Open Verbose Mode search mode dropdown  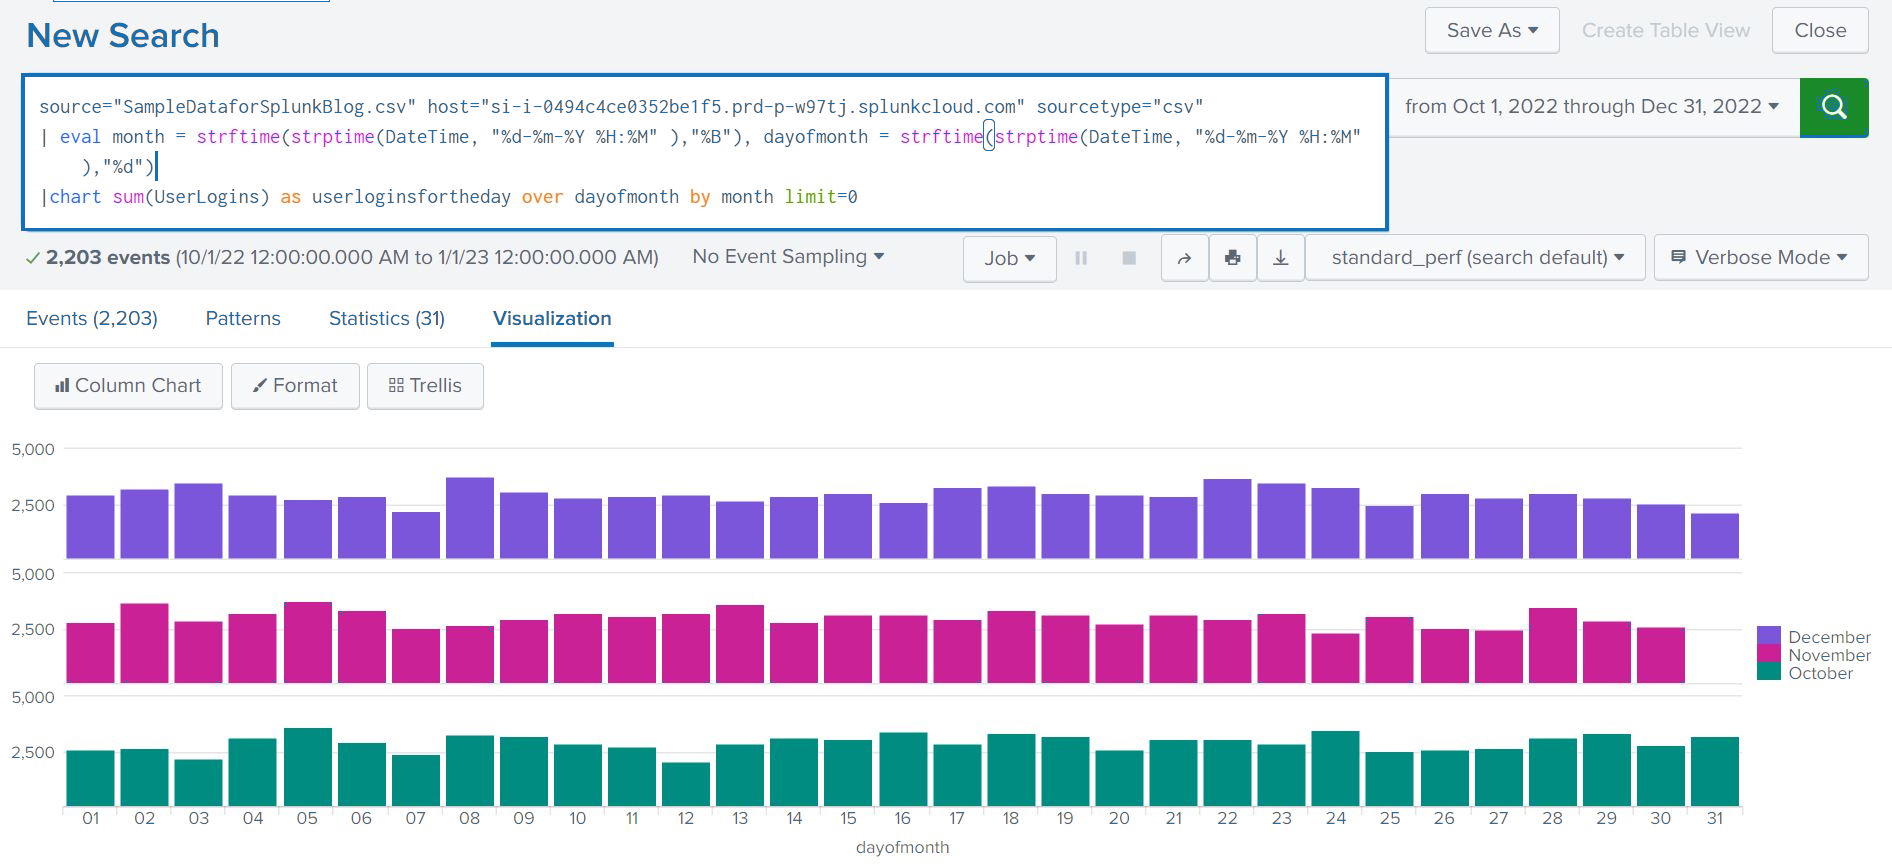tap(1761, 258)
